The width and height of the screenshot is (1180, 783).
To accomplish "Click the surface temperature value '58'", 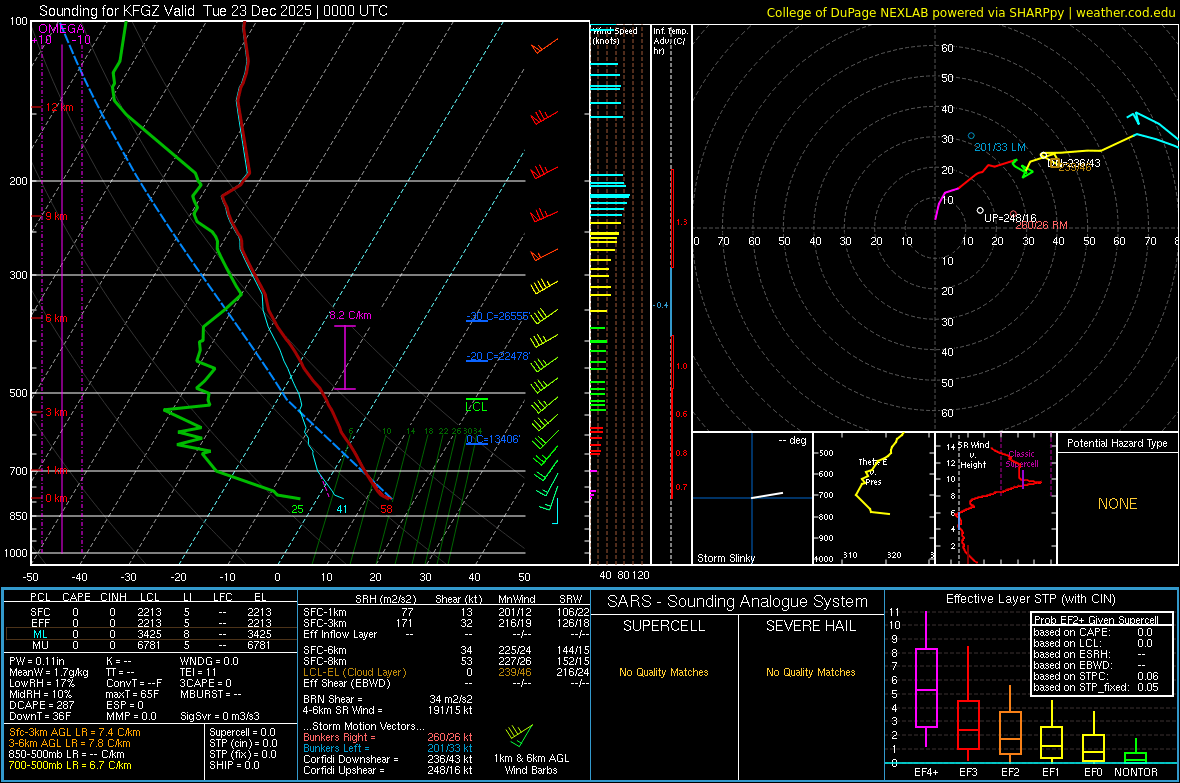I will click(x=386, y=509).
